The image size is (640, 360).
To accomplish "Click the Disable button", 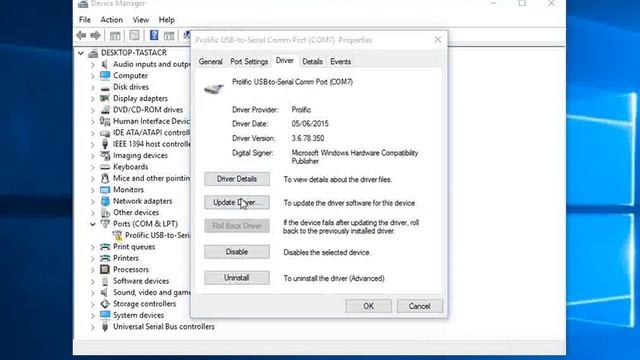I will 237,252.
